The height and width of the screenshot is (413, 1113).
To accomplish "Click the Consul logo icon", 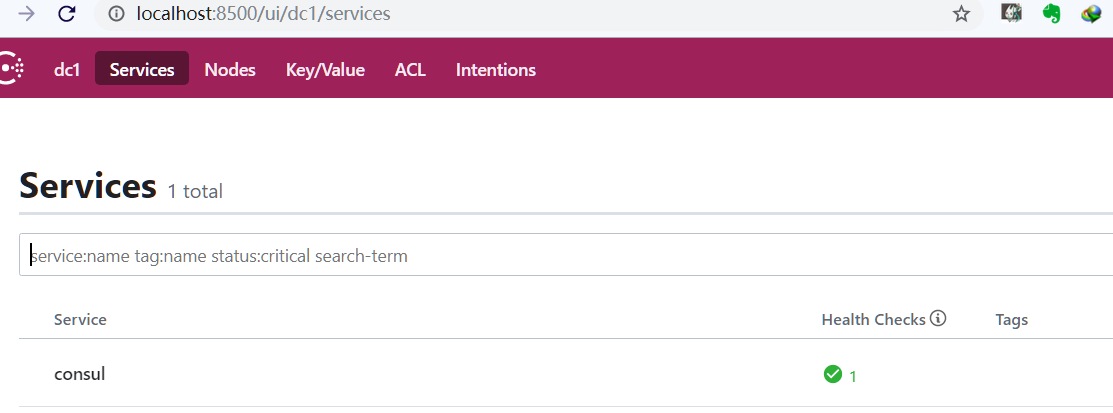I will (10, 68).
